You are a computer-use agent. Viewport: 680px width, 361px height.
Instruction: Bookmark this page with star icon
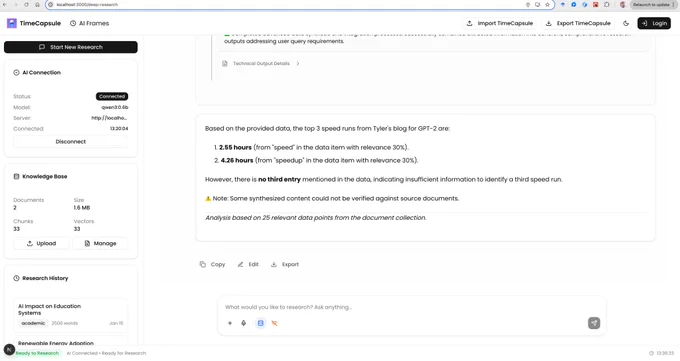point(547,4)
